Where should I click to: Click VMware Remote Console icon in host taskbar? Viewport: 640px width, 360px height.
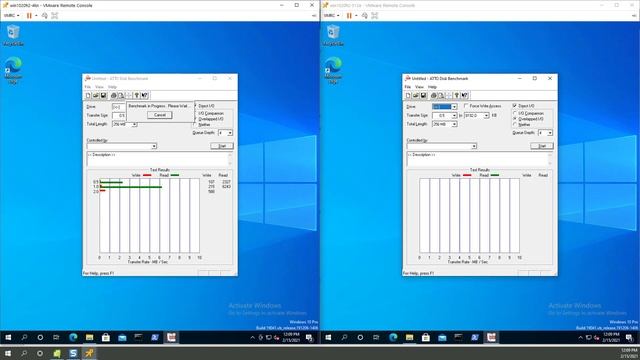pyautogui.click(x=89, y=353)
